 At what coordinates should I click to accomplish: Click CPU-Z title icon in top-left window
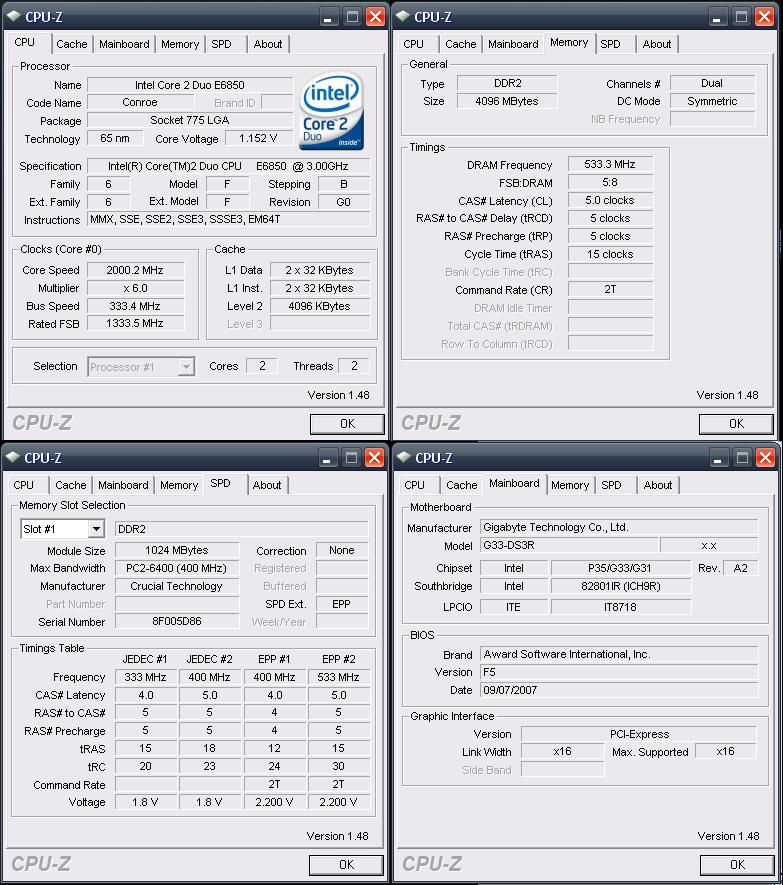click(x=14, y=16)
